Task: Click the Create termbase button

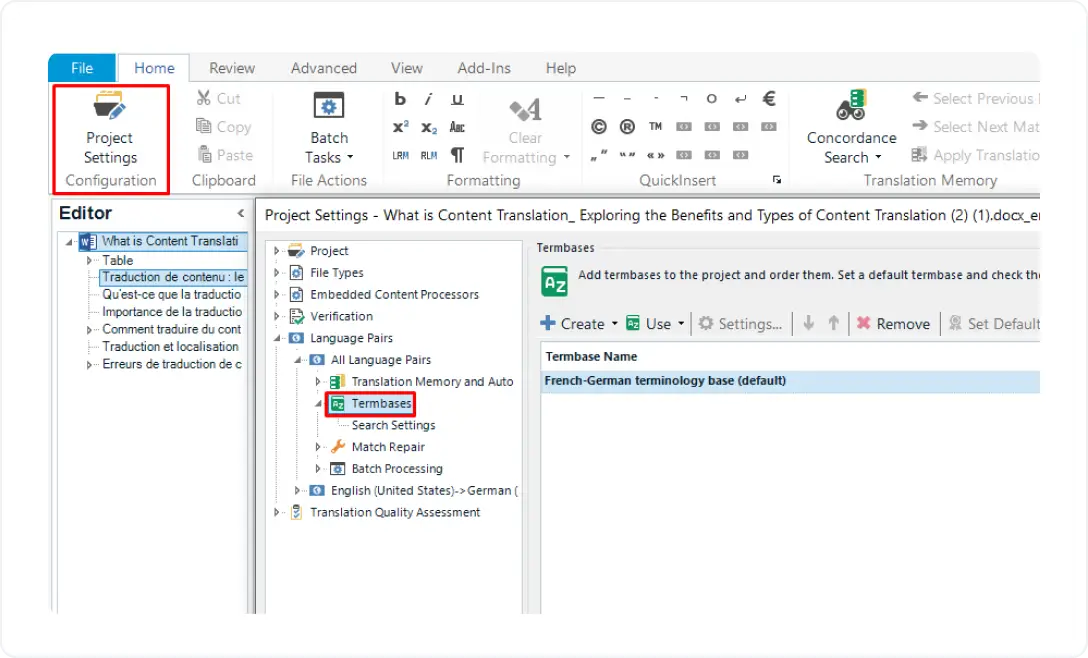Action: 577,323
